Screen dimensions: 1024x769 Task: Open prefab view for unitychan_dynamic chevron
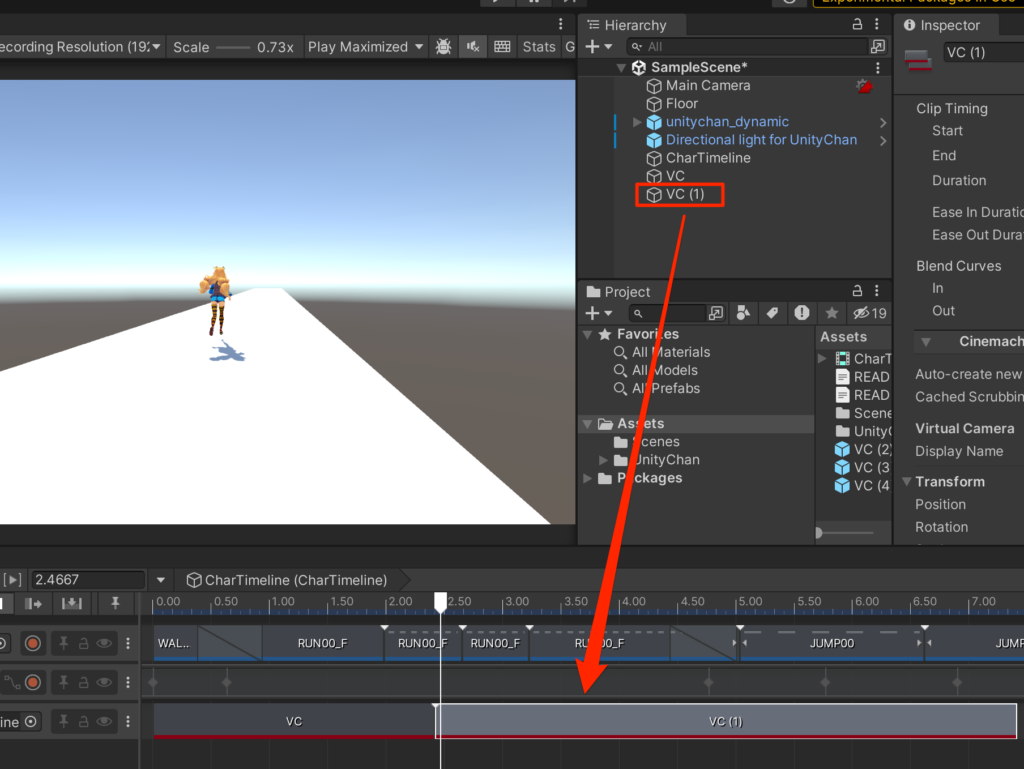pyautogui.click(x=883, y=123)
